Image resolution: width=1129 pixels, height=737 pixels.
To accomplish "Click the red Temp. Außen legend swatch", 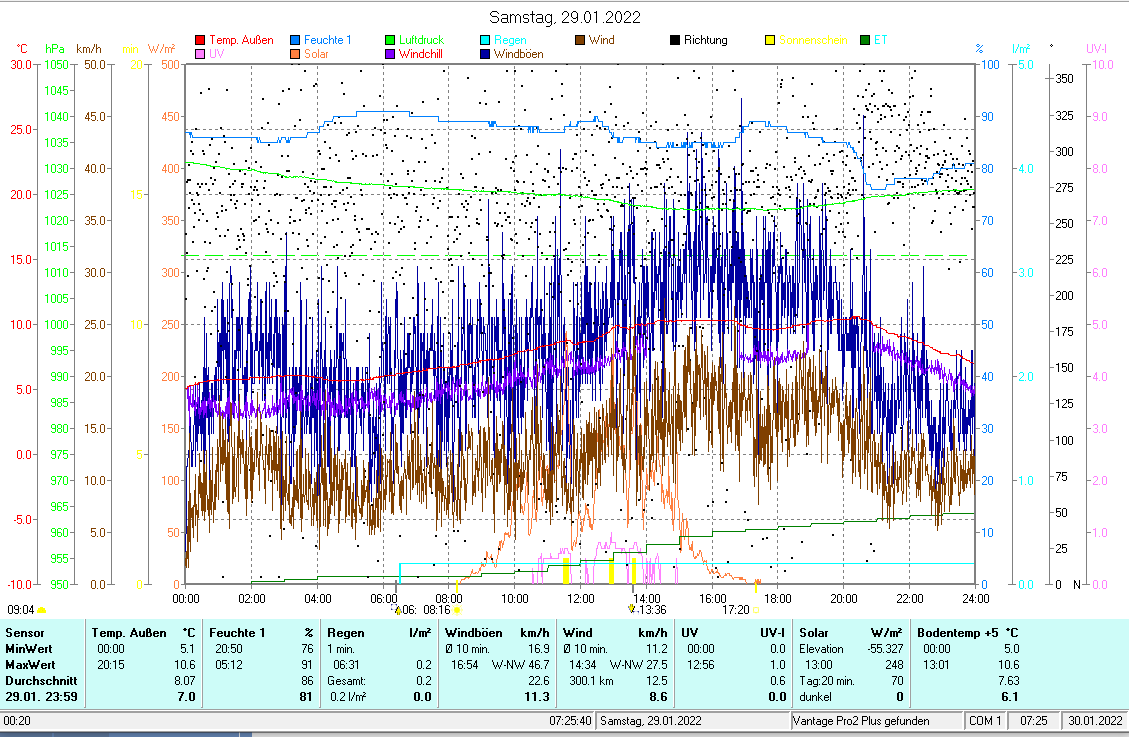I will [x=200, y=40].
